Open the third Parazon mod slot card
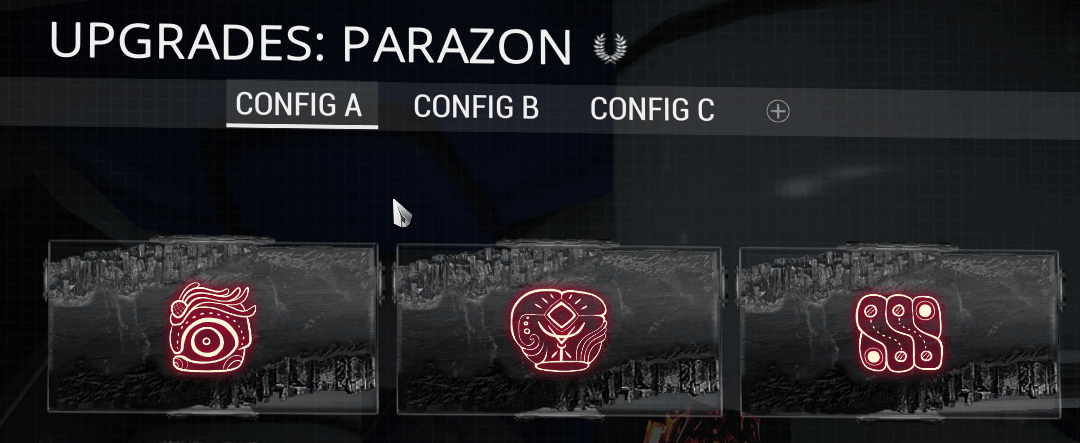The image size is (1080, 443). 899,332
